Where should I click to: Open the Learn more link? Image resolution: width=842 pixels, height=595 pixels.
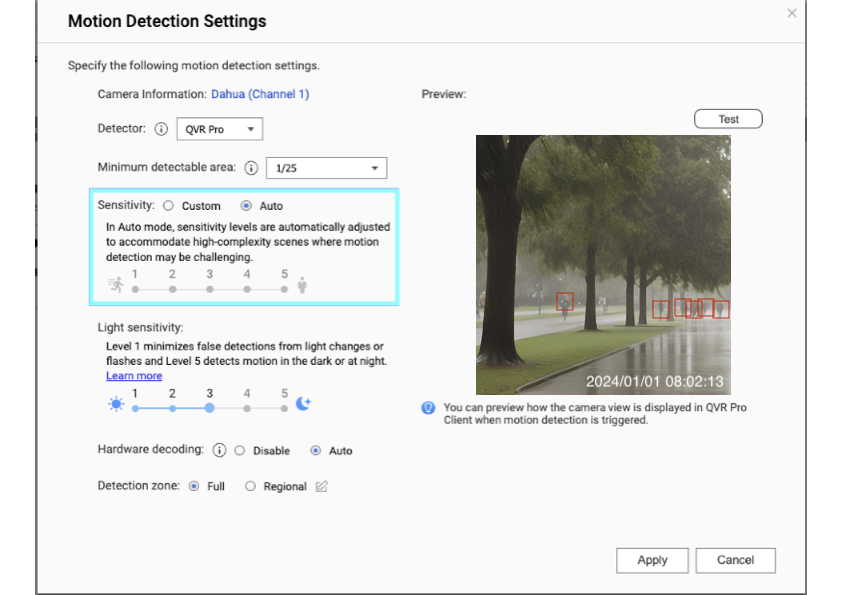coord(134,376)
